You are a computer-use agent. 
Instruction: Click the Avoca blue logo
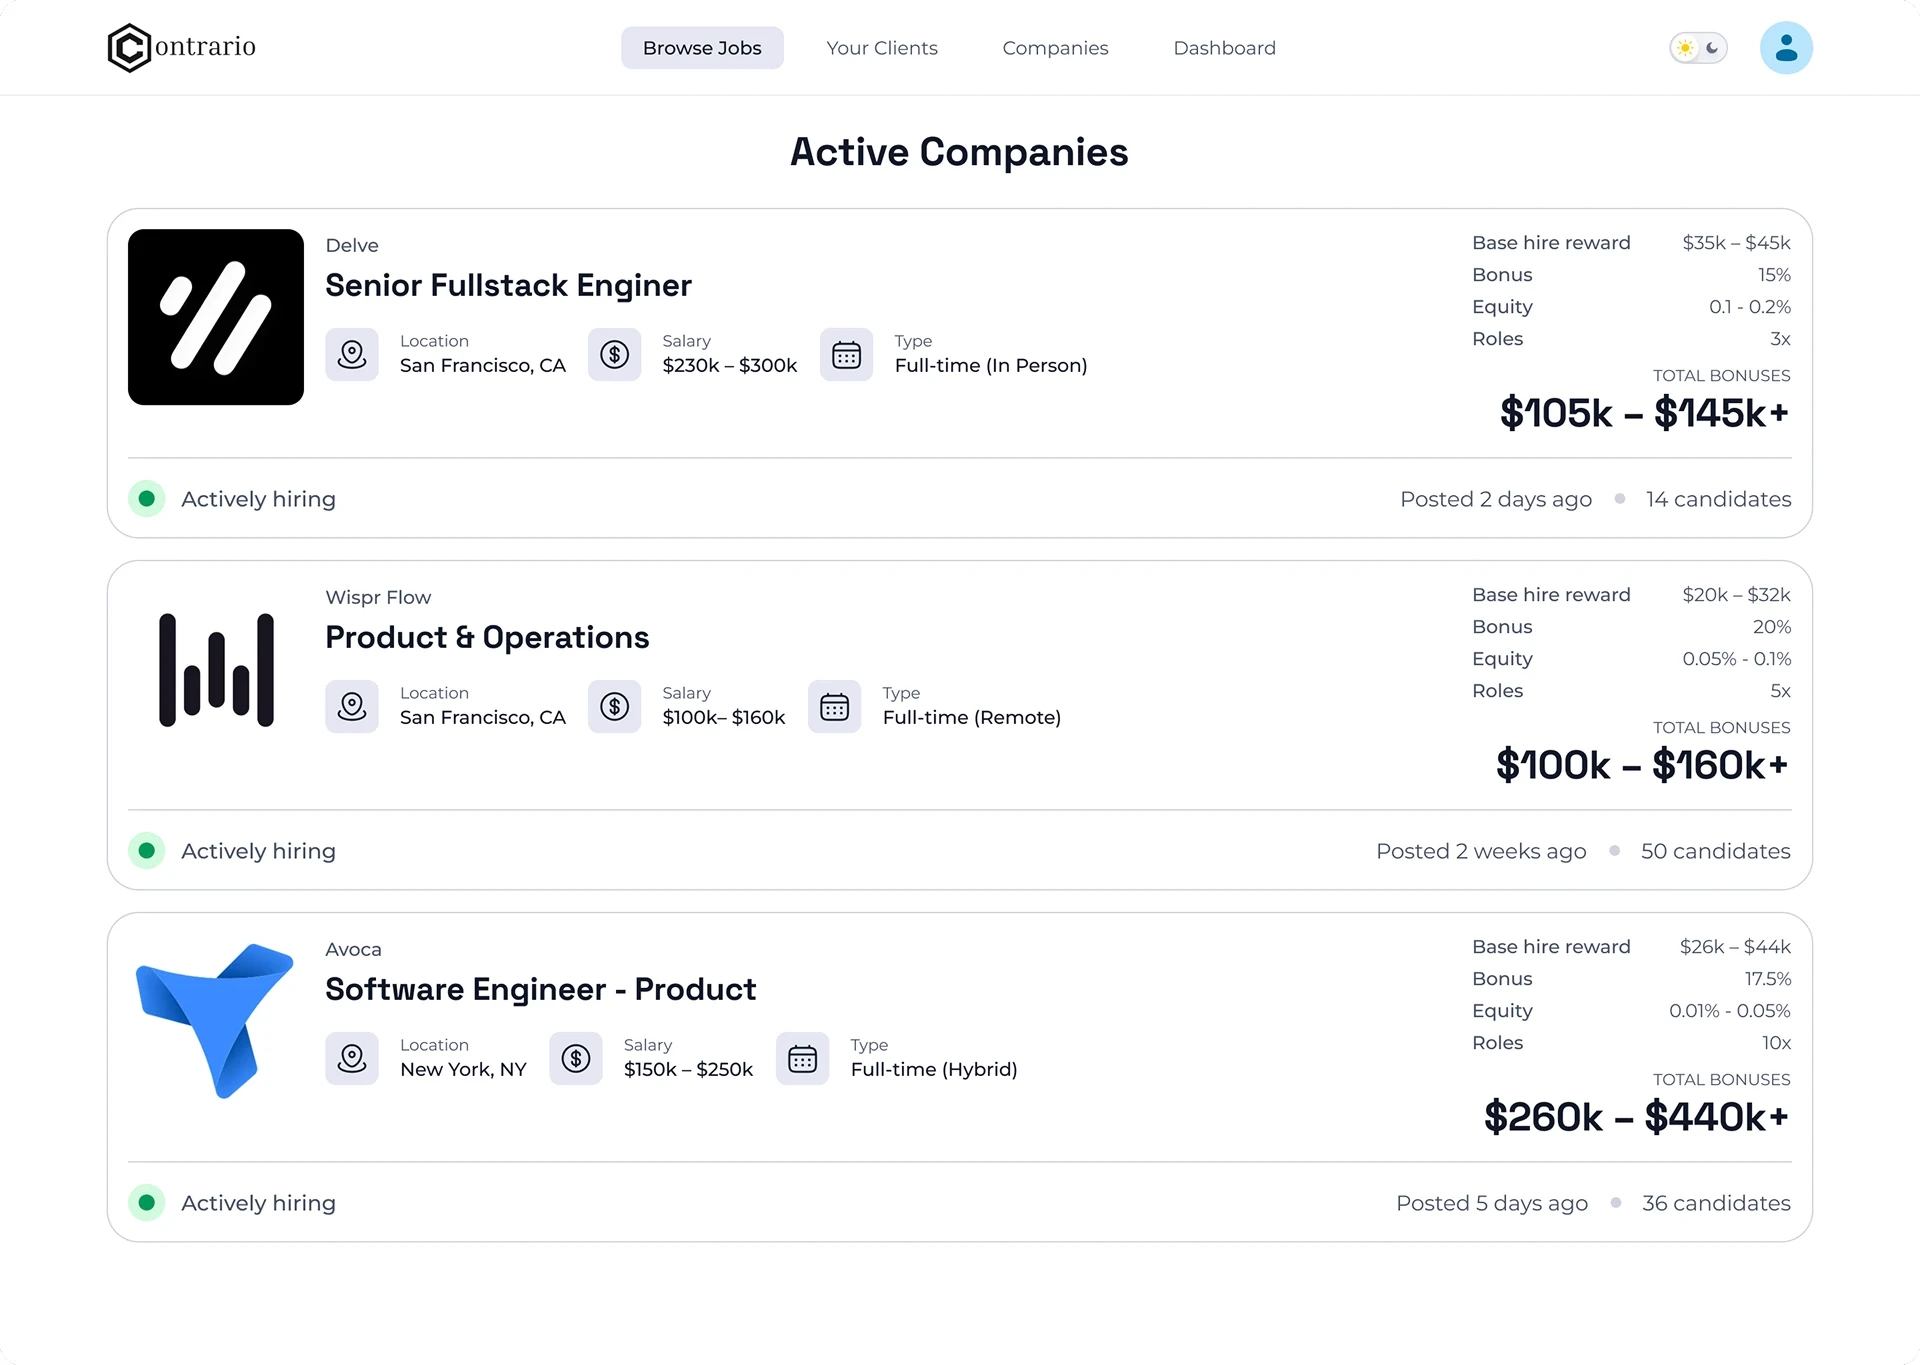214,1019
